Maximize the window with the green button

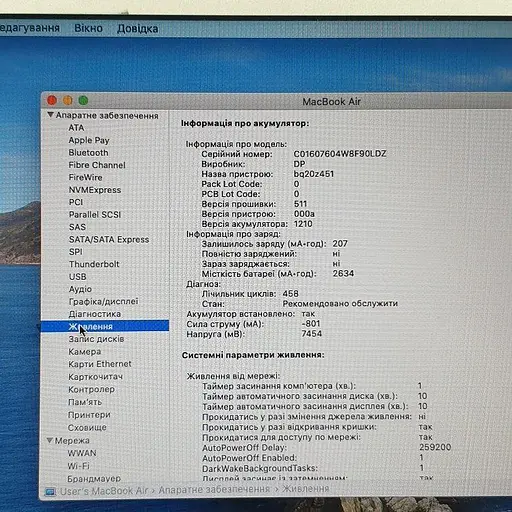tap(83, 100)
